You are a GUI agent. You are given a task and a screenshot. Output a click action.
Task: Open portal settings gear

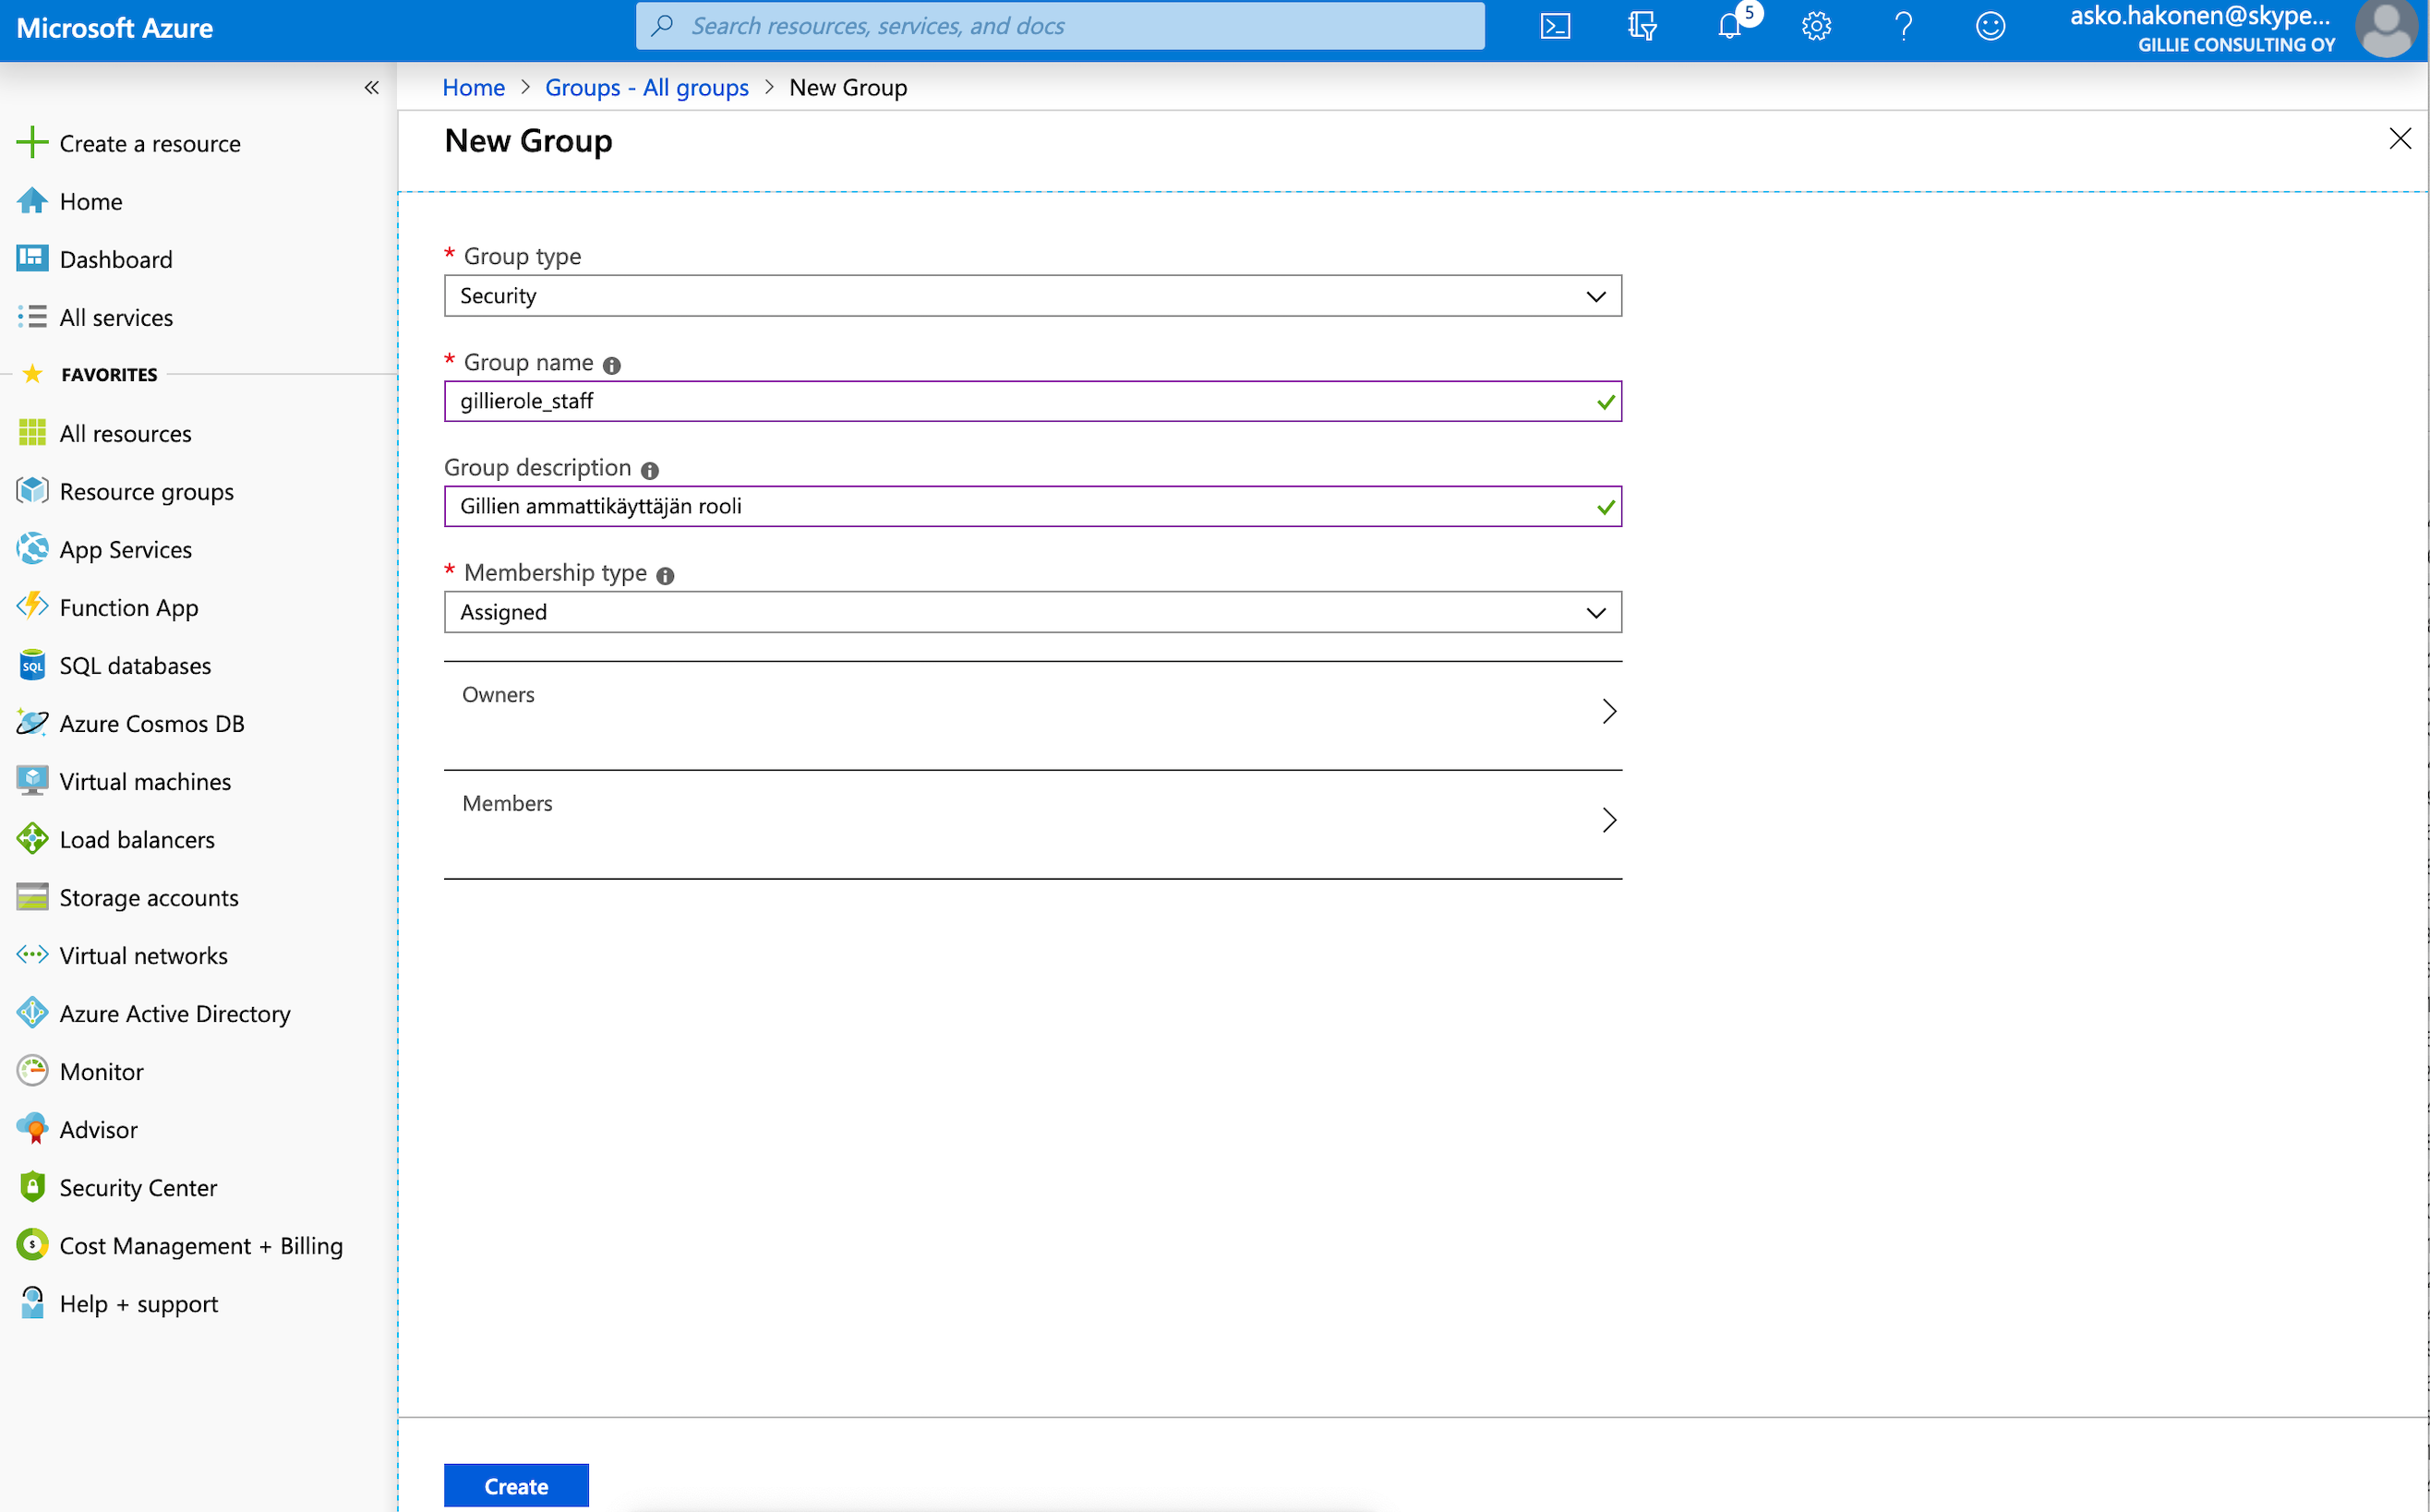tap(1816, 26)
